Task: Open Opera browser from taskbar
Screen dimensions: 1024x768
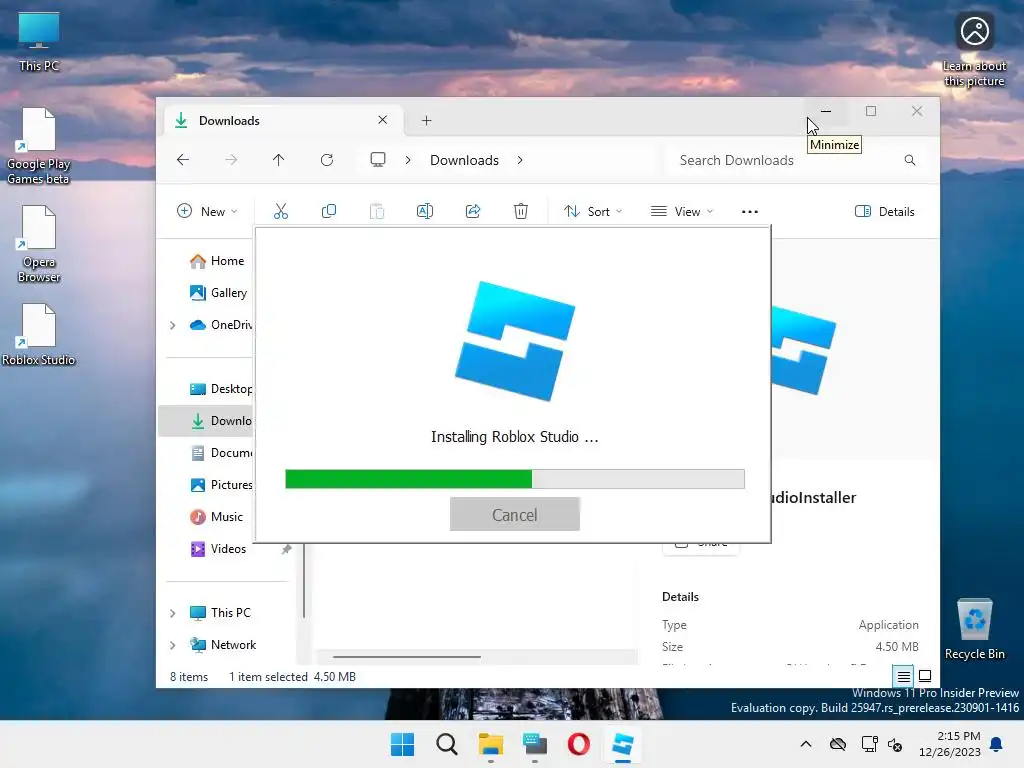Action: [579, 744]
